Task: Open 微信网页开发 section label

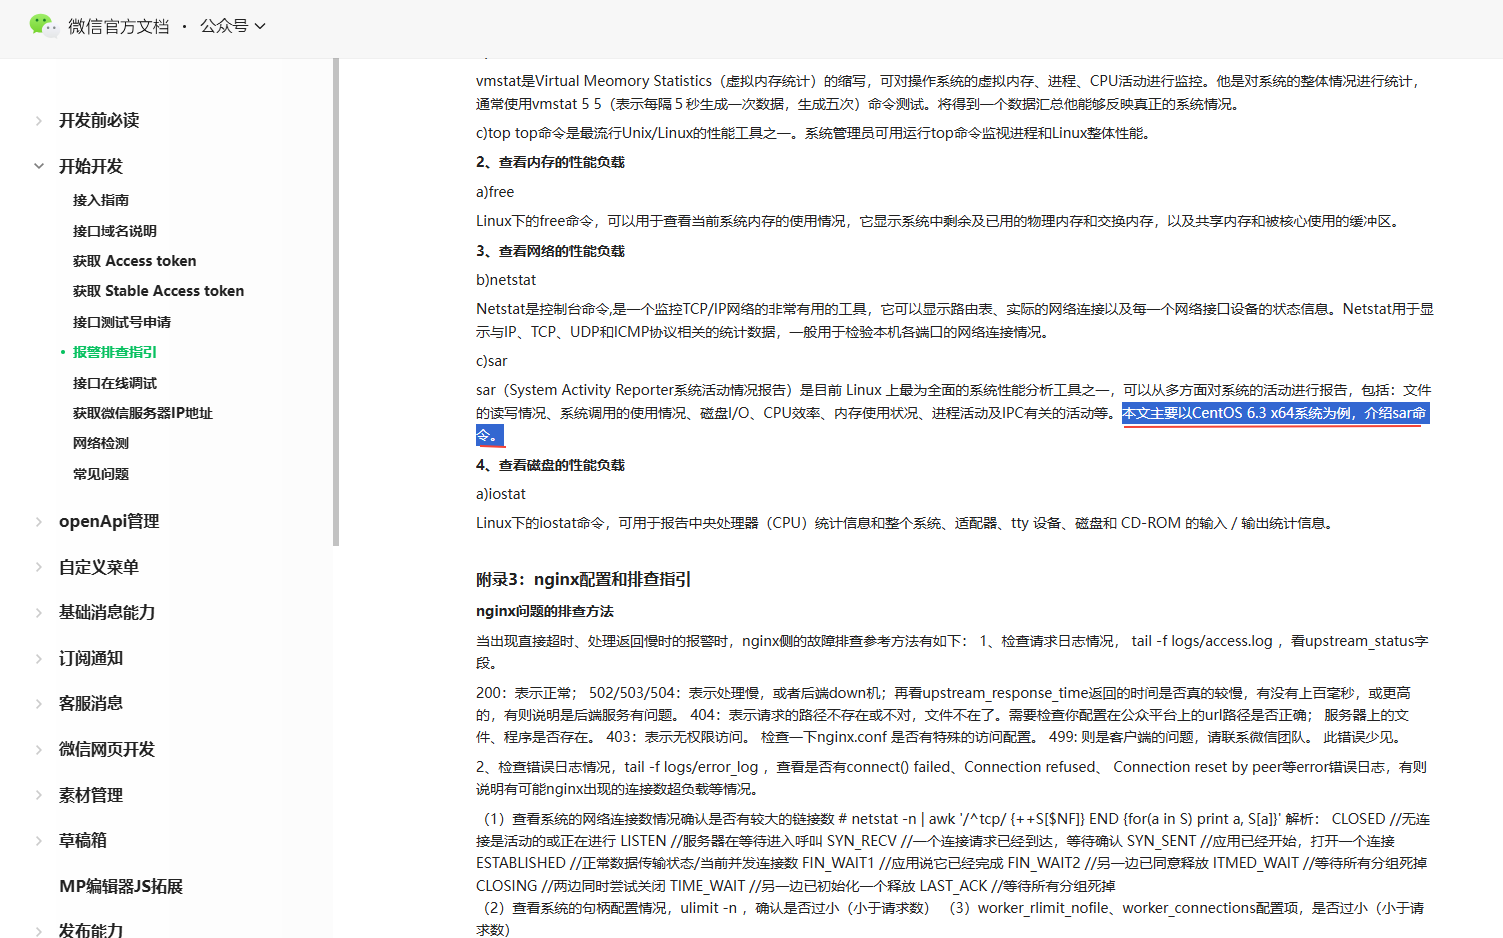Action: [x=107, y=749]
